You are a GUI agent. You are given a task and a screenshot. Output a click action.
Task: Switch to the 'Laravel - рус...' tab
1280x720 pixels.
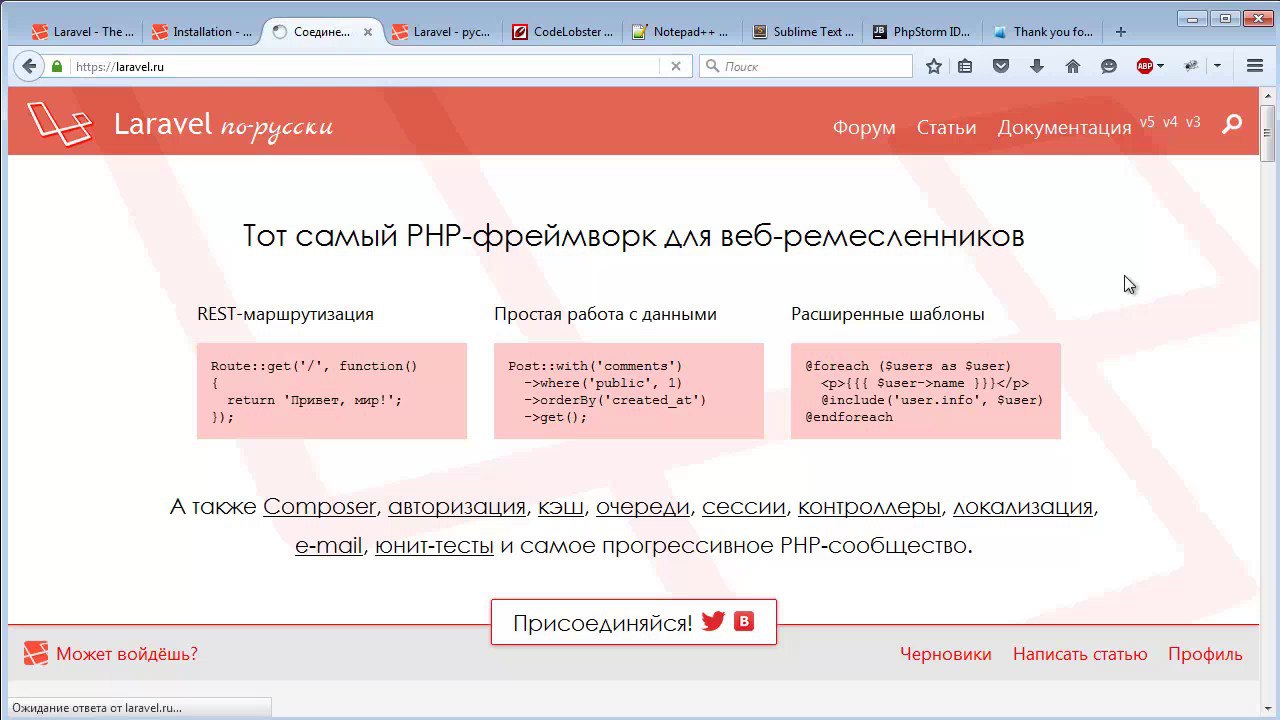[442, 32]
